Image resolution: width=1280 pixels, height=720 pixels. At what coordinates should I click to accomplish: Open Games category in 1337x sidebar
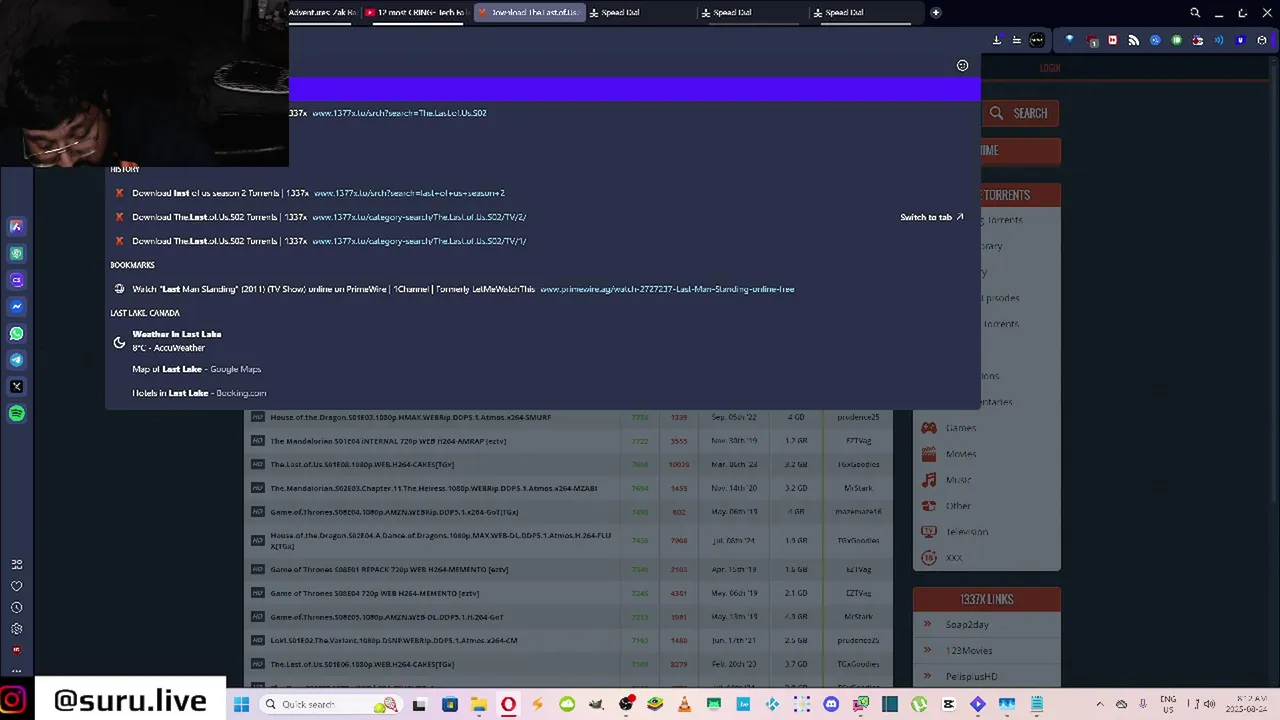click(x=960, y=428)
